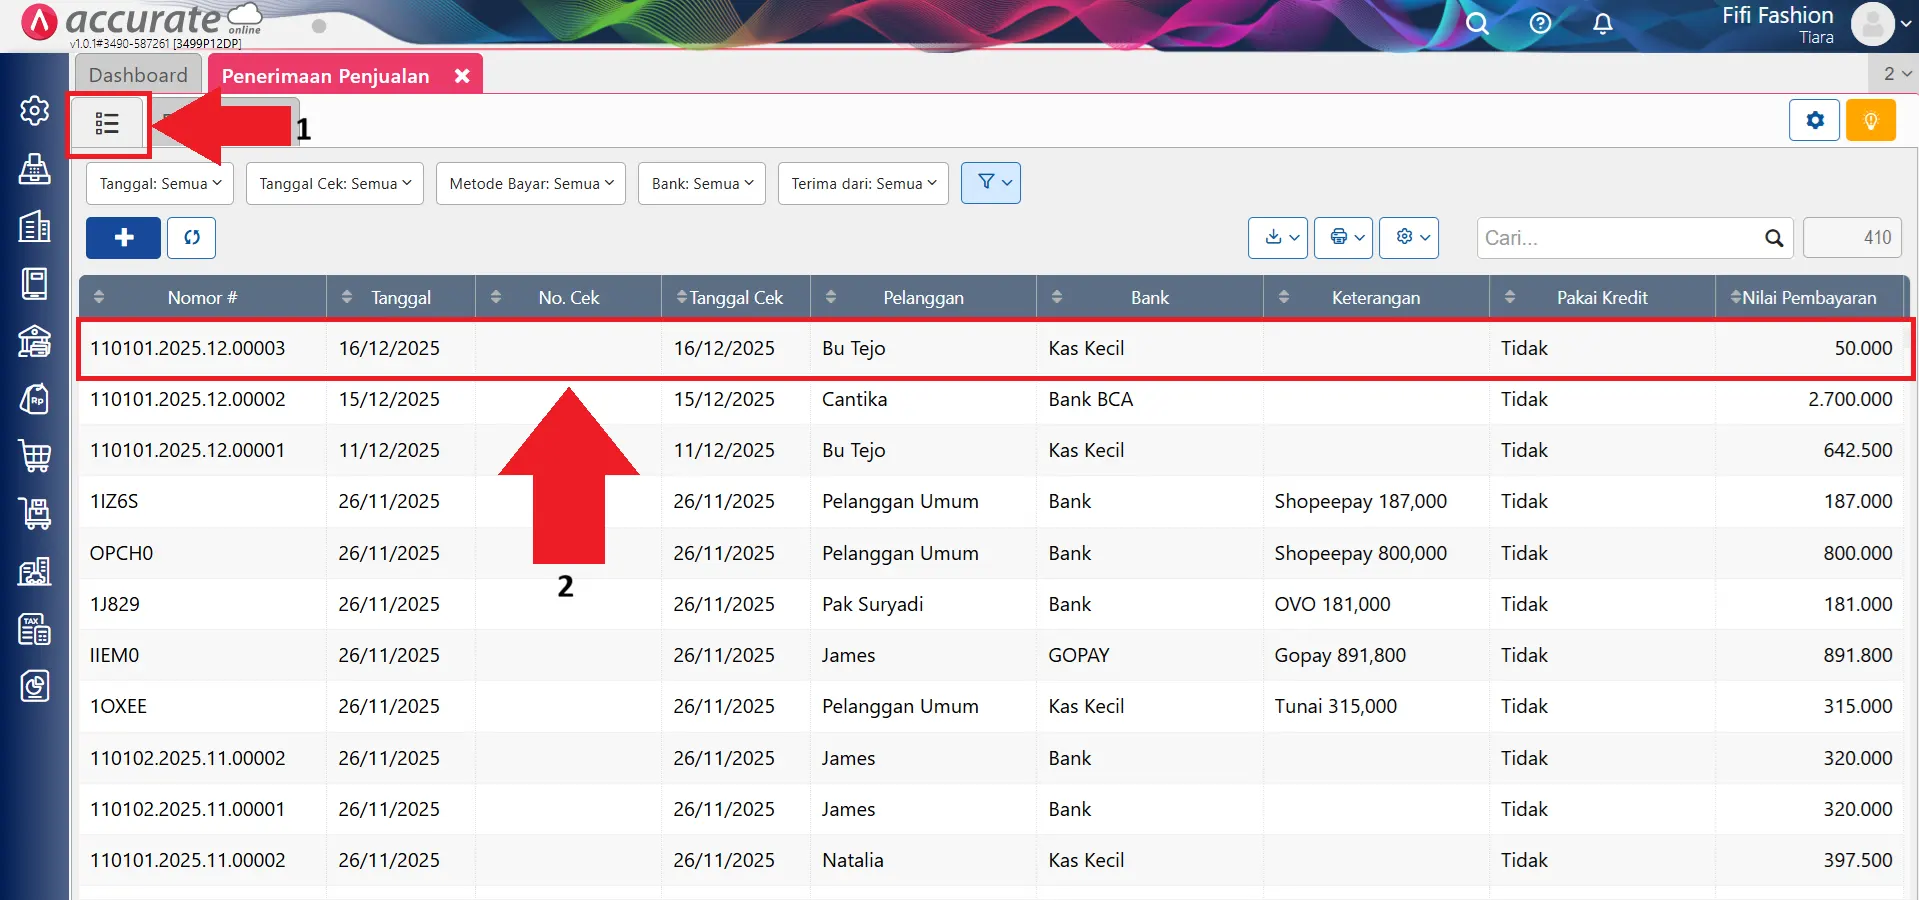The height and width of the screenshot is (900, 1919).
Task: Open row 110101.2025.12.00002 for Cantika
Action: coord(188,400)
